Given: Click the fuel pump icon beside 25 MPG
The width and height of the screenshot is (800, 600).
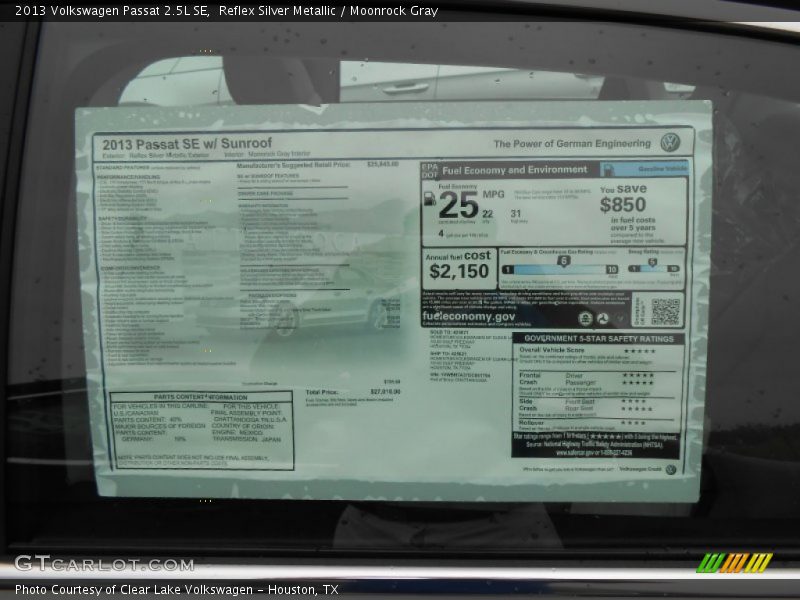Looking at the screenshot, I should click(x=430, y=198).
